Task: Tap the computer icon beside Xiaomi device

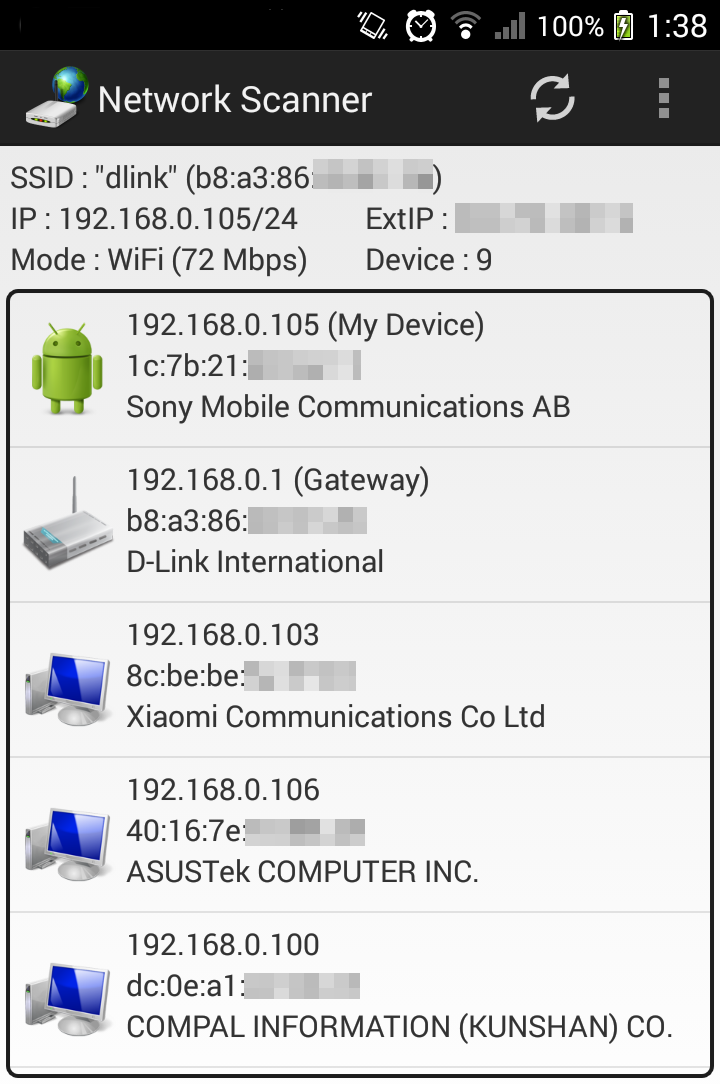Action: pyautogui.click(x=67, y=689)
